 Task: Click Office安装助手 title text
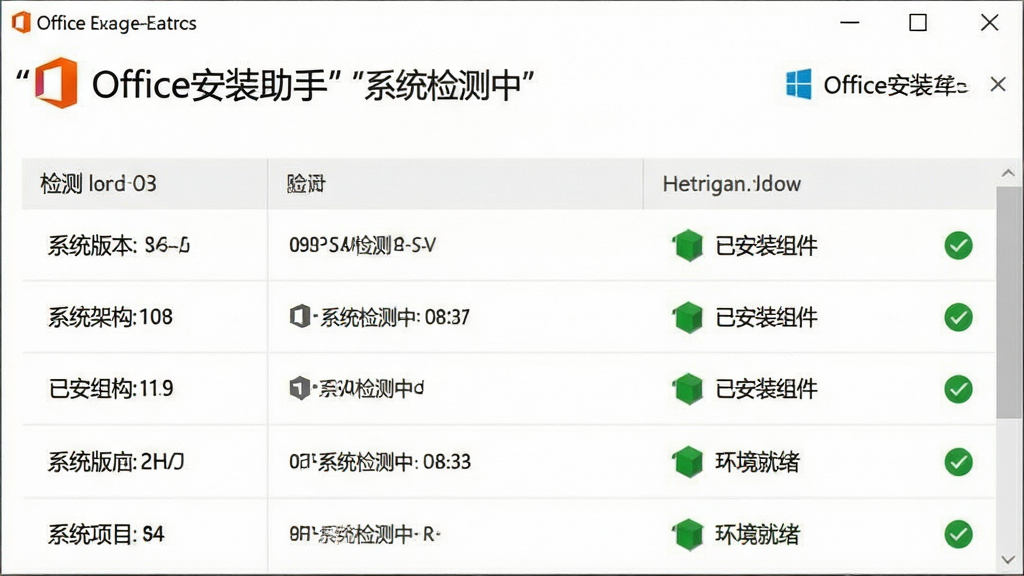pyautogui.click(x=210, y=85)
